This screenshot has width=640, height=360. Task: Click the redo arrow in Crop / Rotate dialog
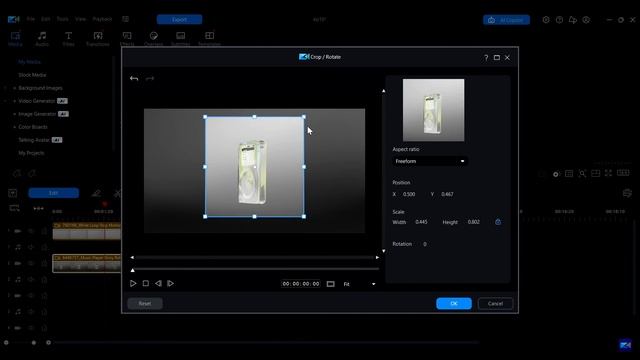coord(150,78)
